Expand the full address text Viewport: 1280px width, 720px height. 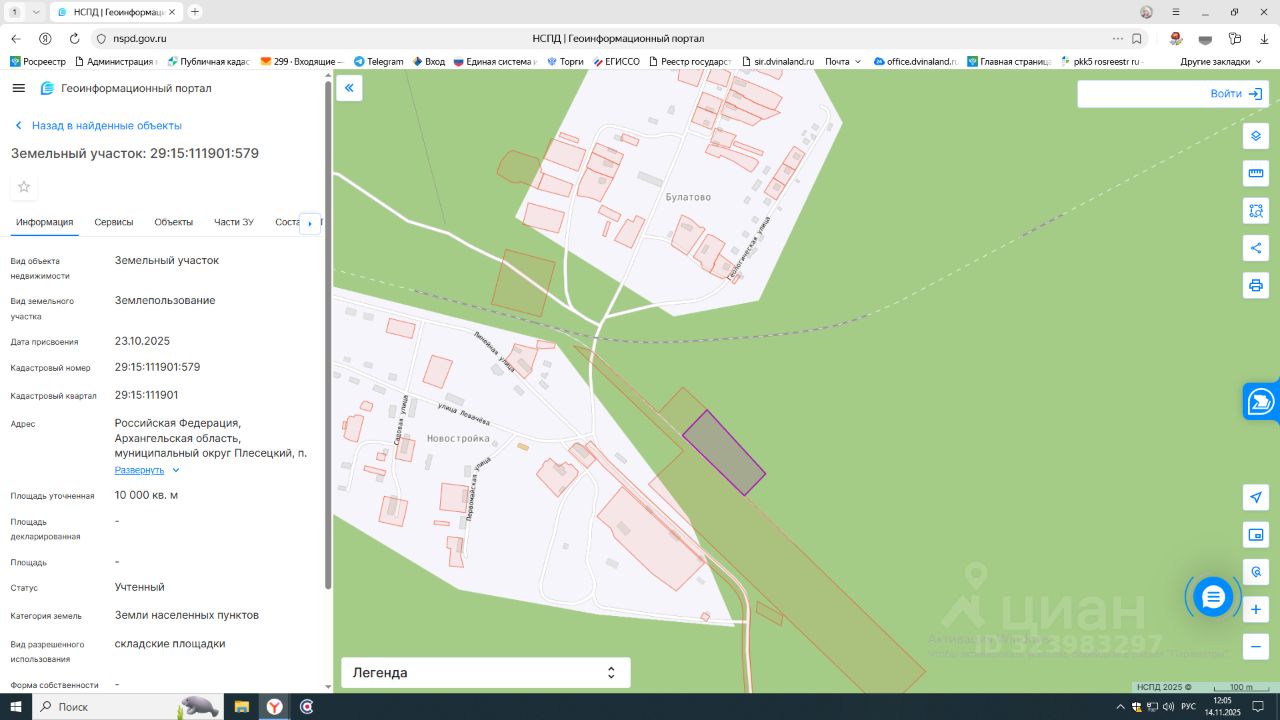(147, 470)
